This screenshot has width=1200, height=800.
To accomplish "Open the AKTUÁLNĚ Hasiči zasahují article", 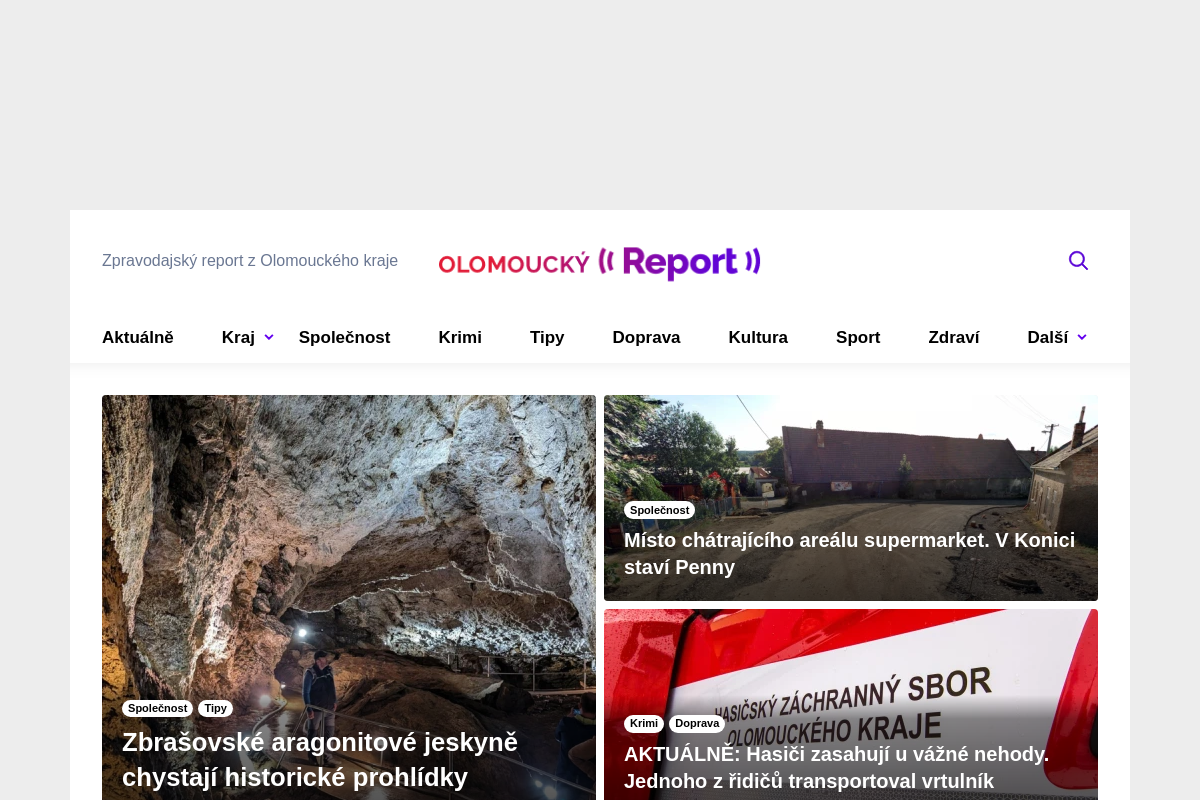I will coord(836,768).
